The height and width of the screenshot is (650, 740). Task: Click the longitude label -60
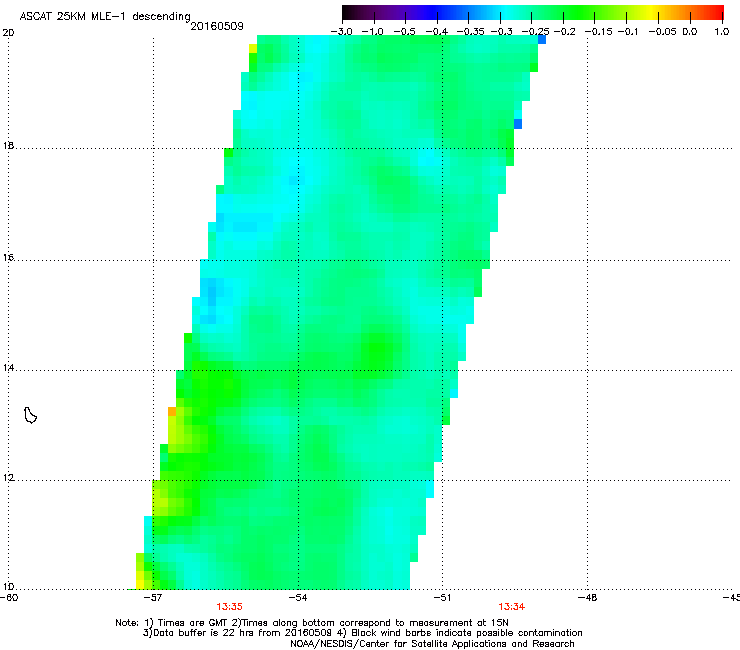9,598
